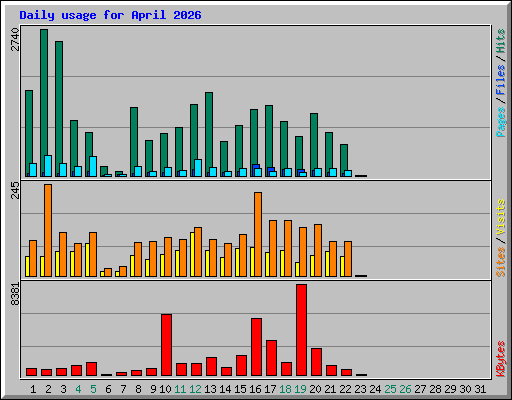Click the orange visits bar for day 6
Screen dimensions: 512x400
pos(108,272)
